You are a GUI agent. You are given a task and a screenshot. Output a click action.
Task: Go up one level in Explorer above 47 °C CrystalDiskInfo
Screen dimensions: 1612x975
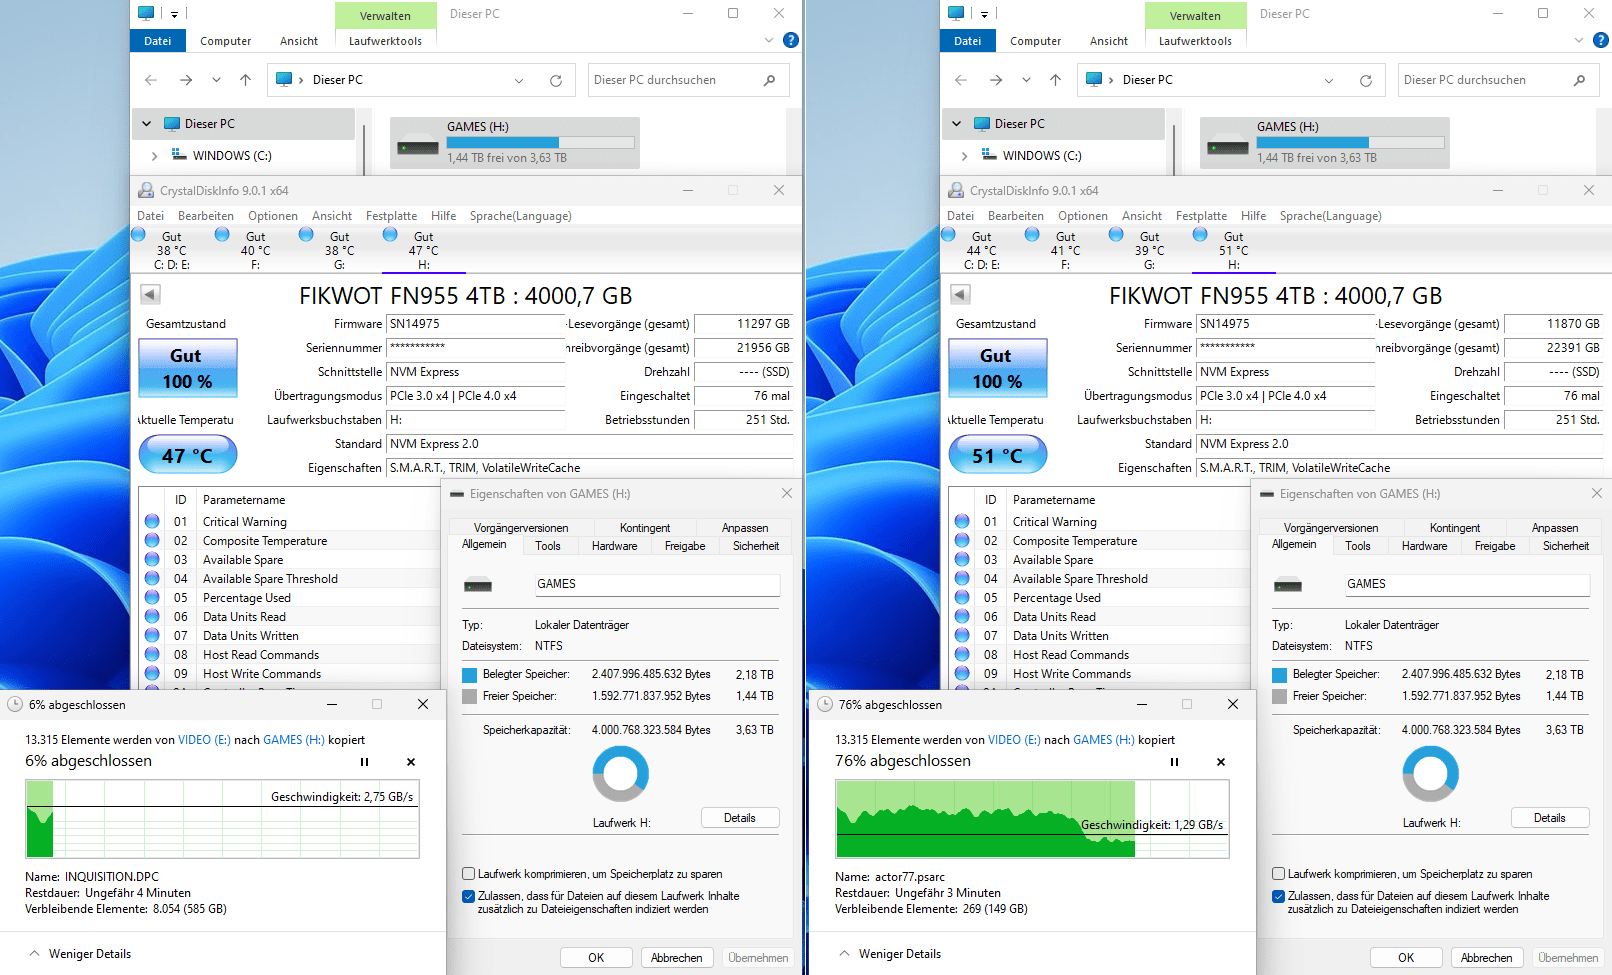pyautogui.click(x=246, y=80)
